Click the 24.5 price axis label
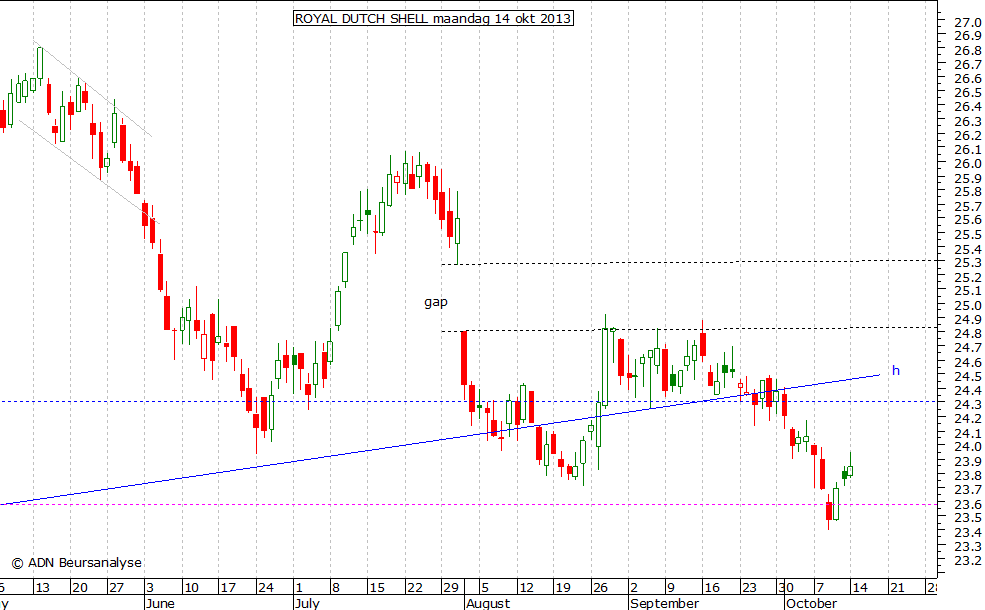This screenshot has height=610, width=985. 968,376
